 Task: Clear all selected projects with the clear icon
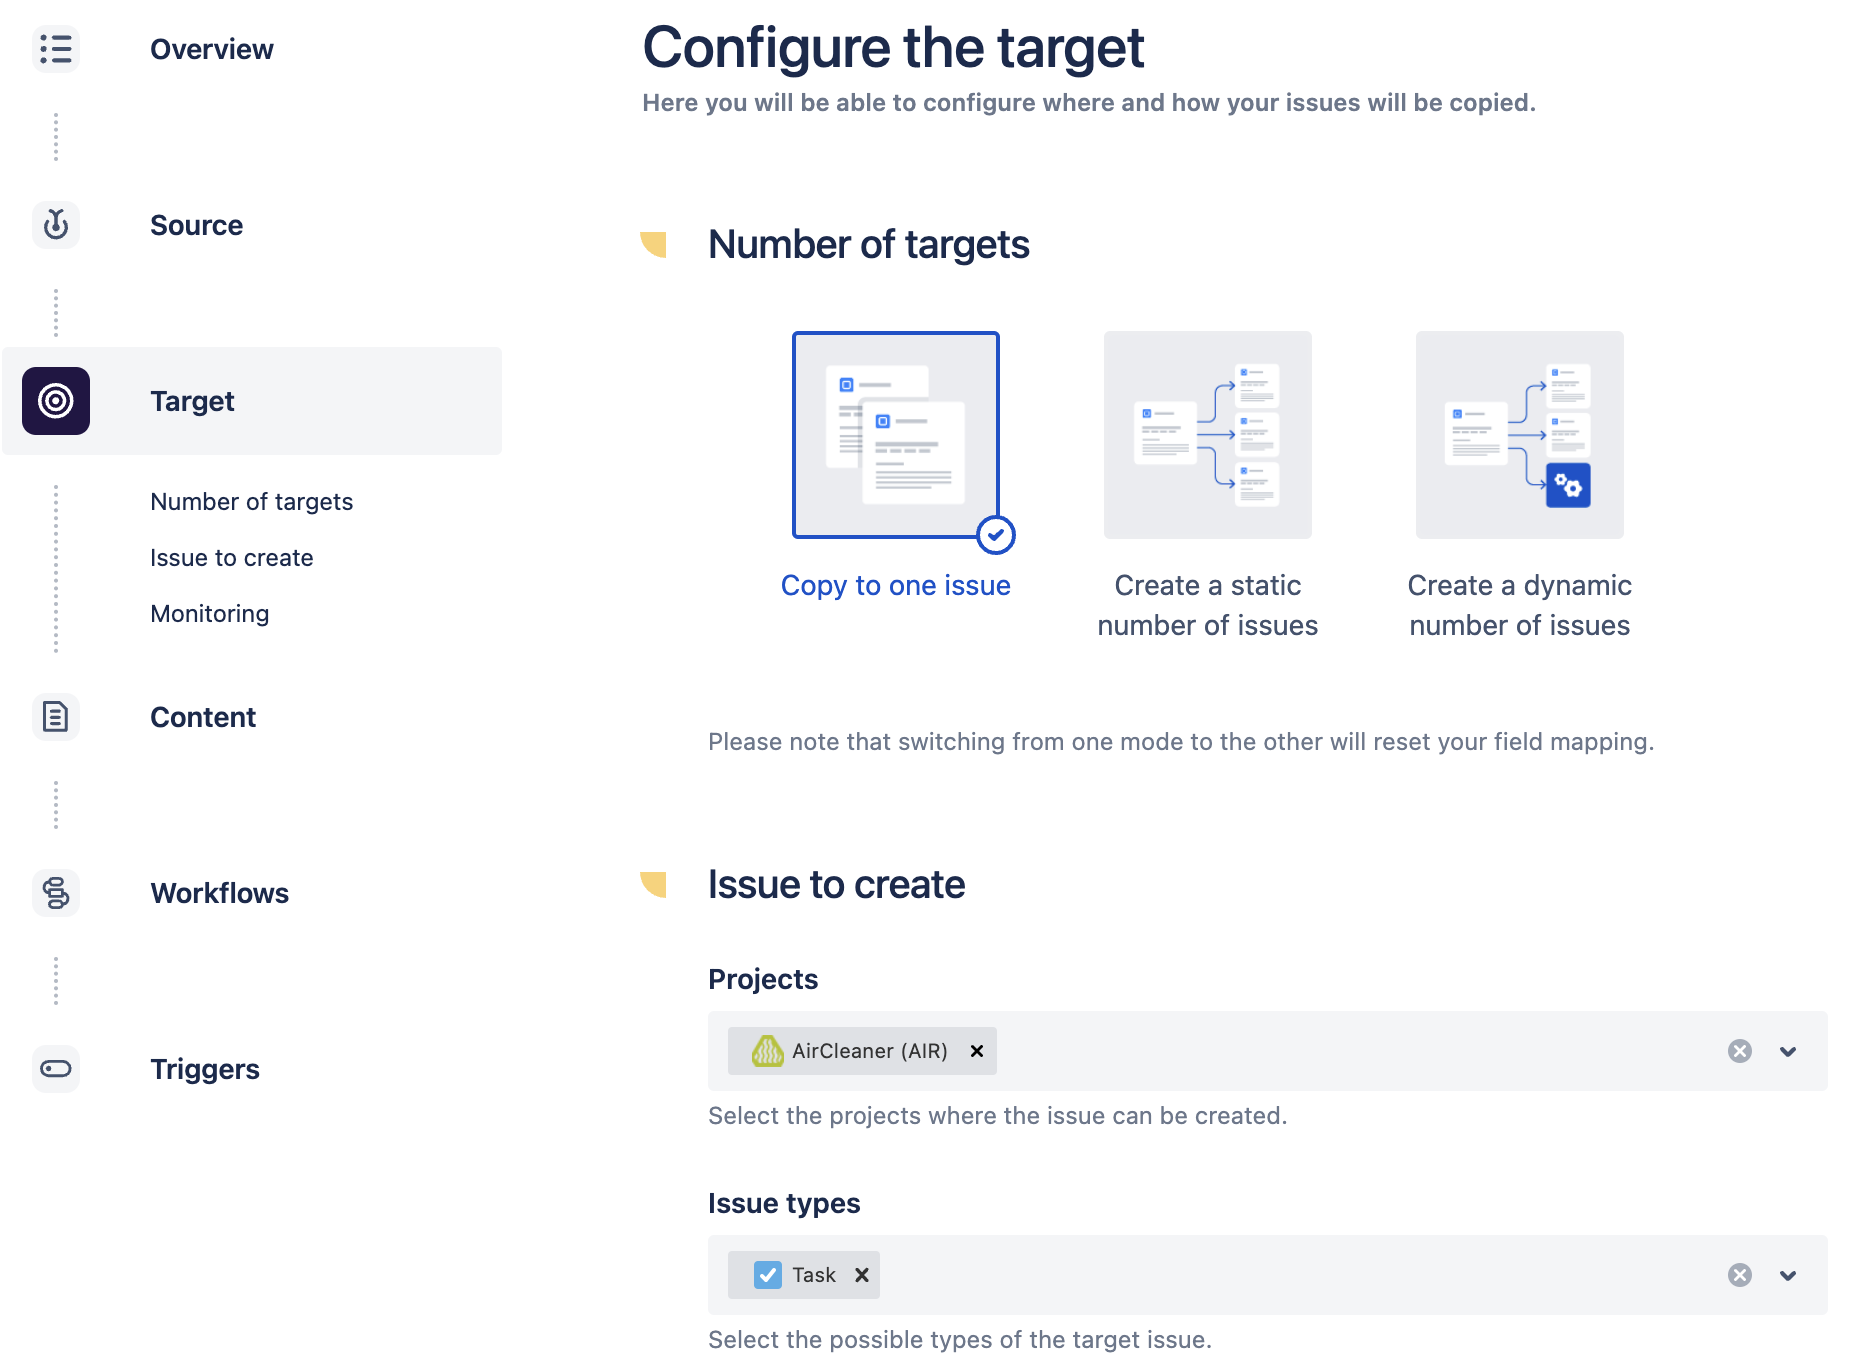point(1739,1051)
